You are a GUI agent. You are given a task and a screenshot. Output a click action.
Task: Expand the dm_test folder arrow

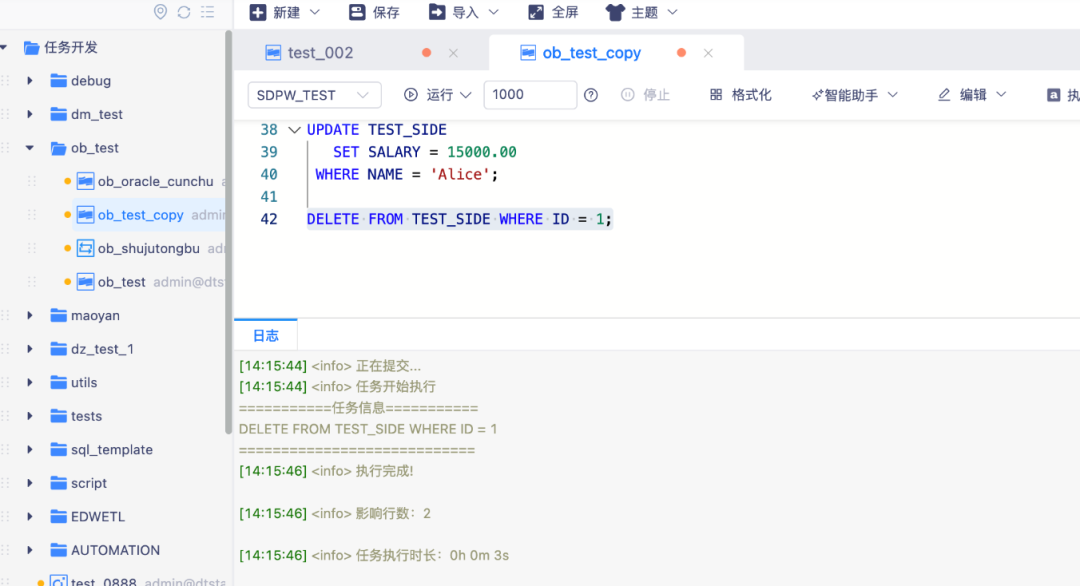click(x=30, y=114)
